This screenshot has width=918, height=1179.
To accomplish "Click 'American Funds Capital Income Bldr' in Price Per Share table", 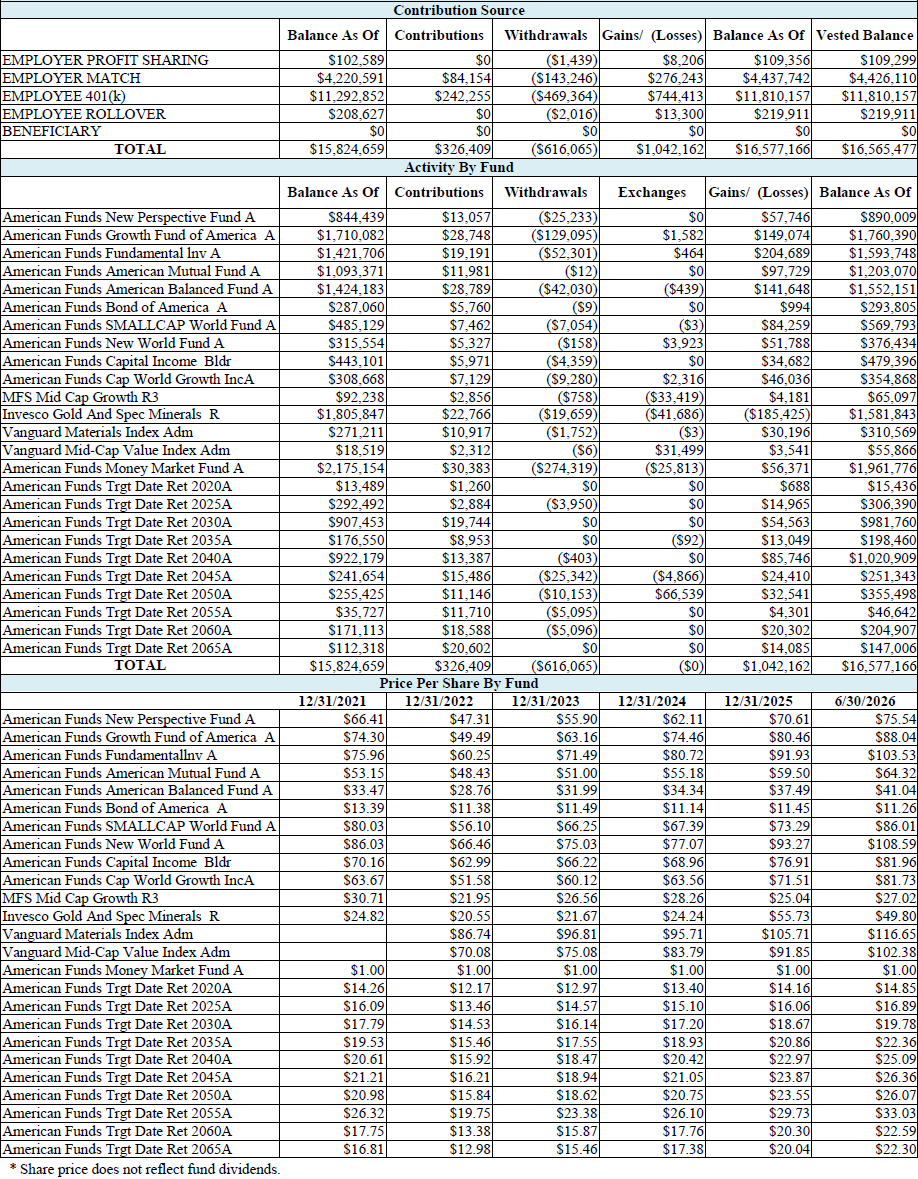I will click(117, 862).
